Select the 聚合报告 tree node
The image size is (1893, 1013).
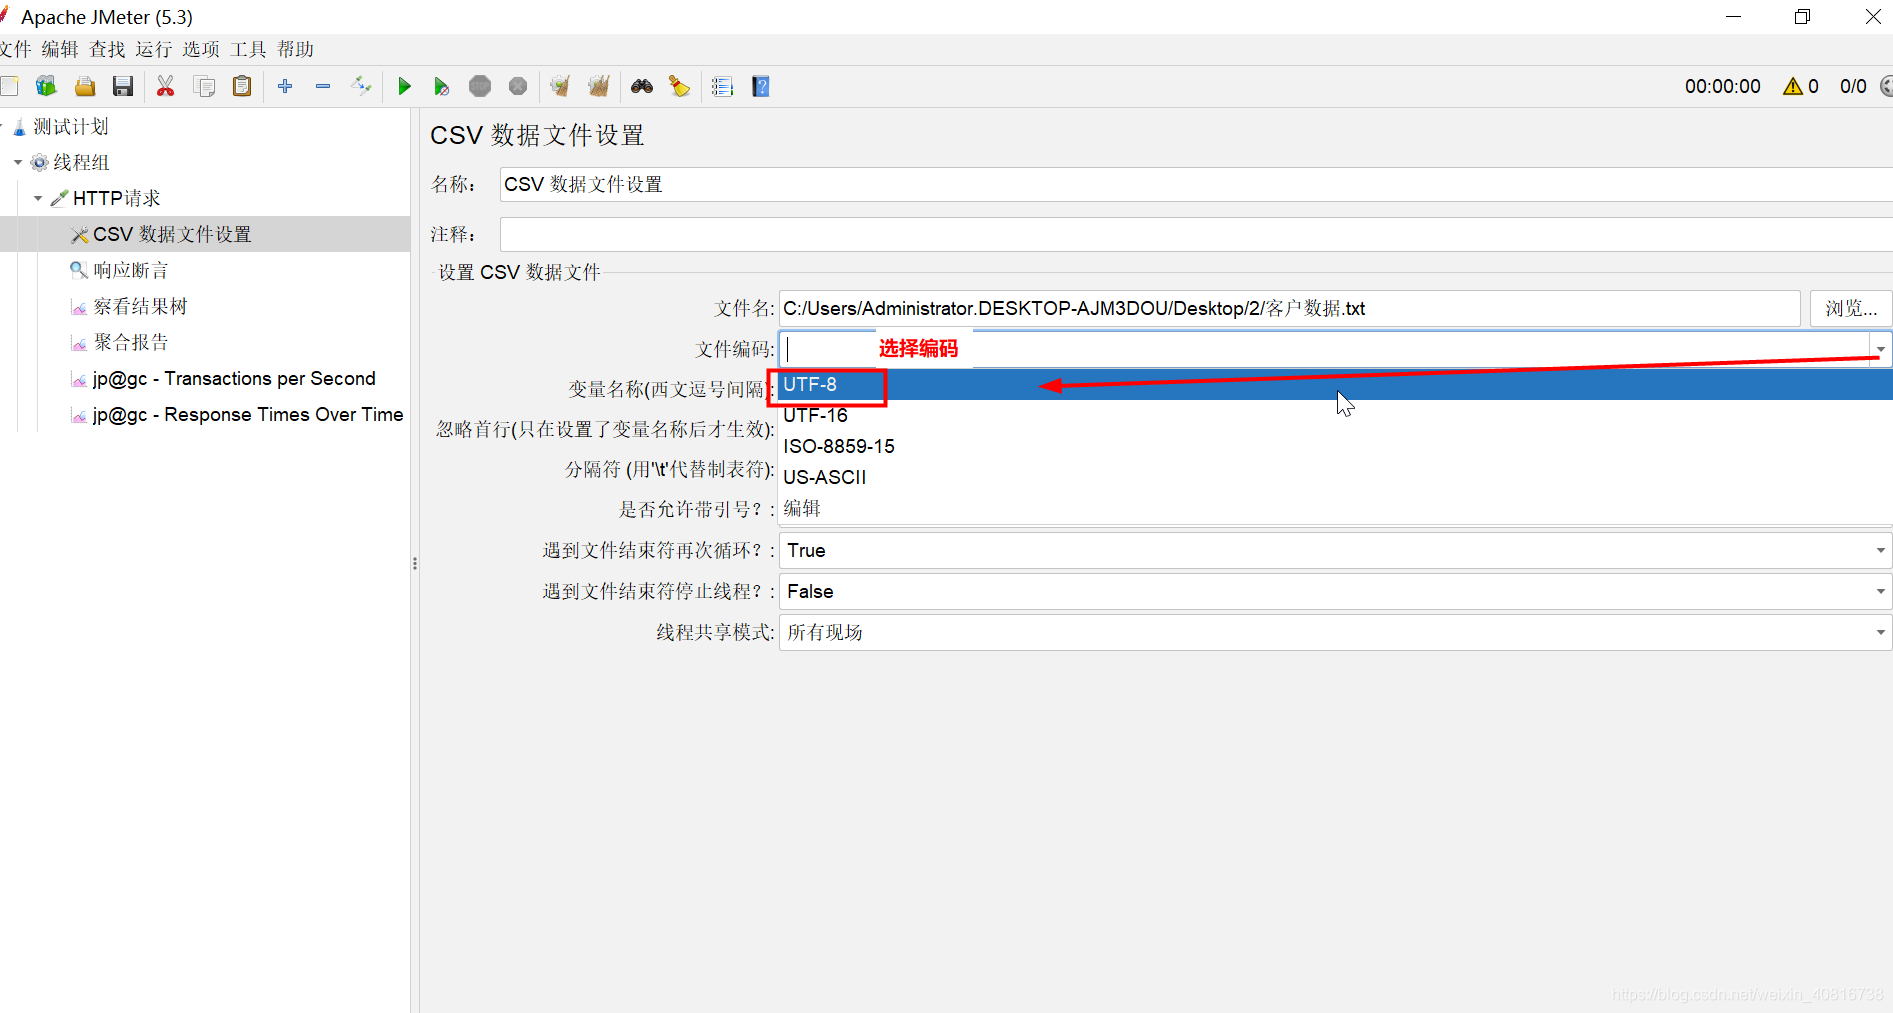(x=130, y=343)
